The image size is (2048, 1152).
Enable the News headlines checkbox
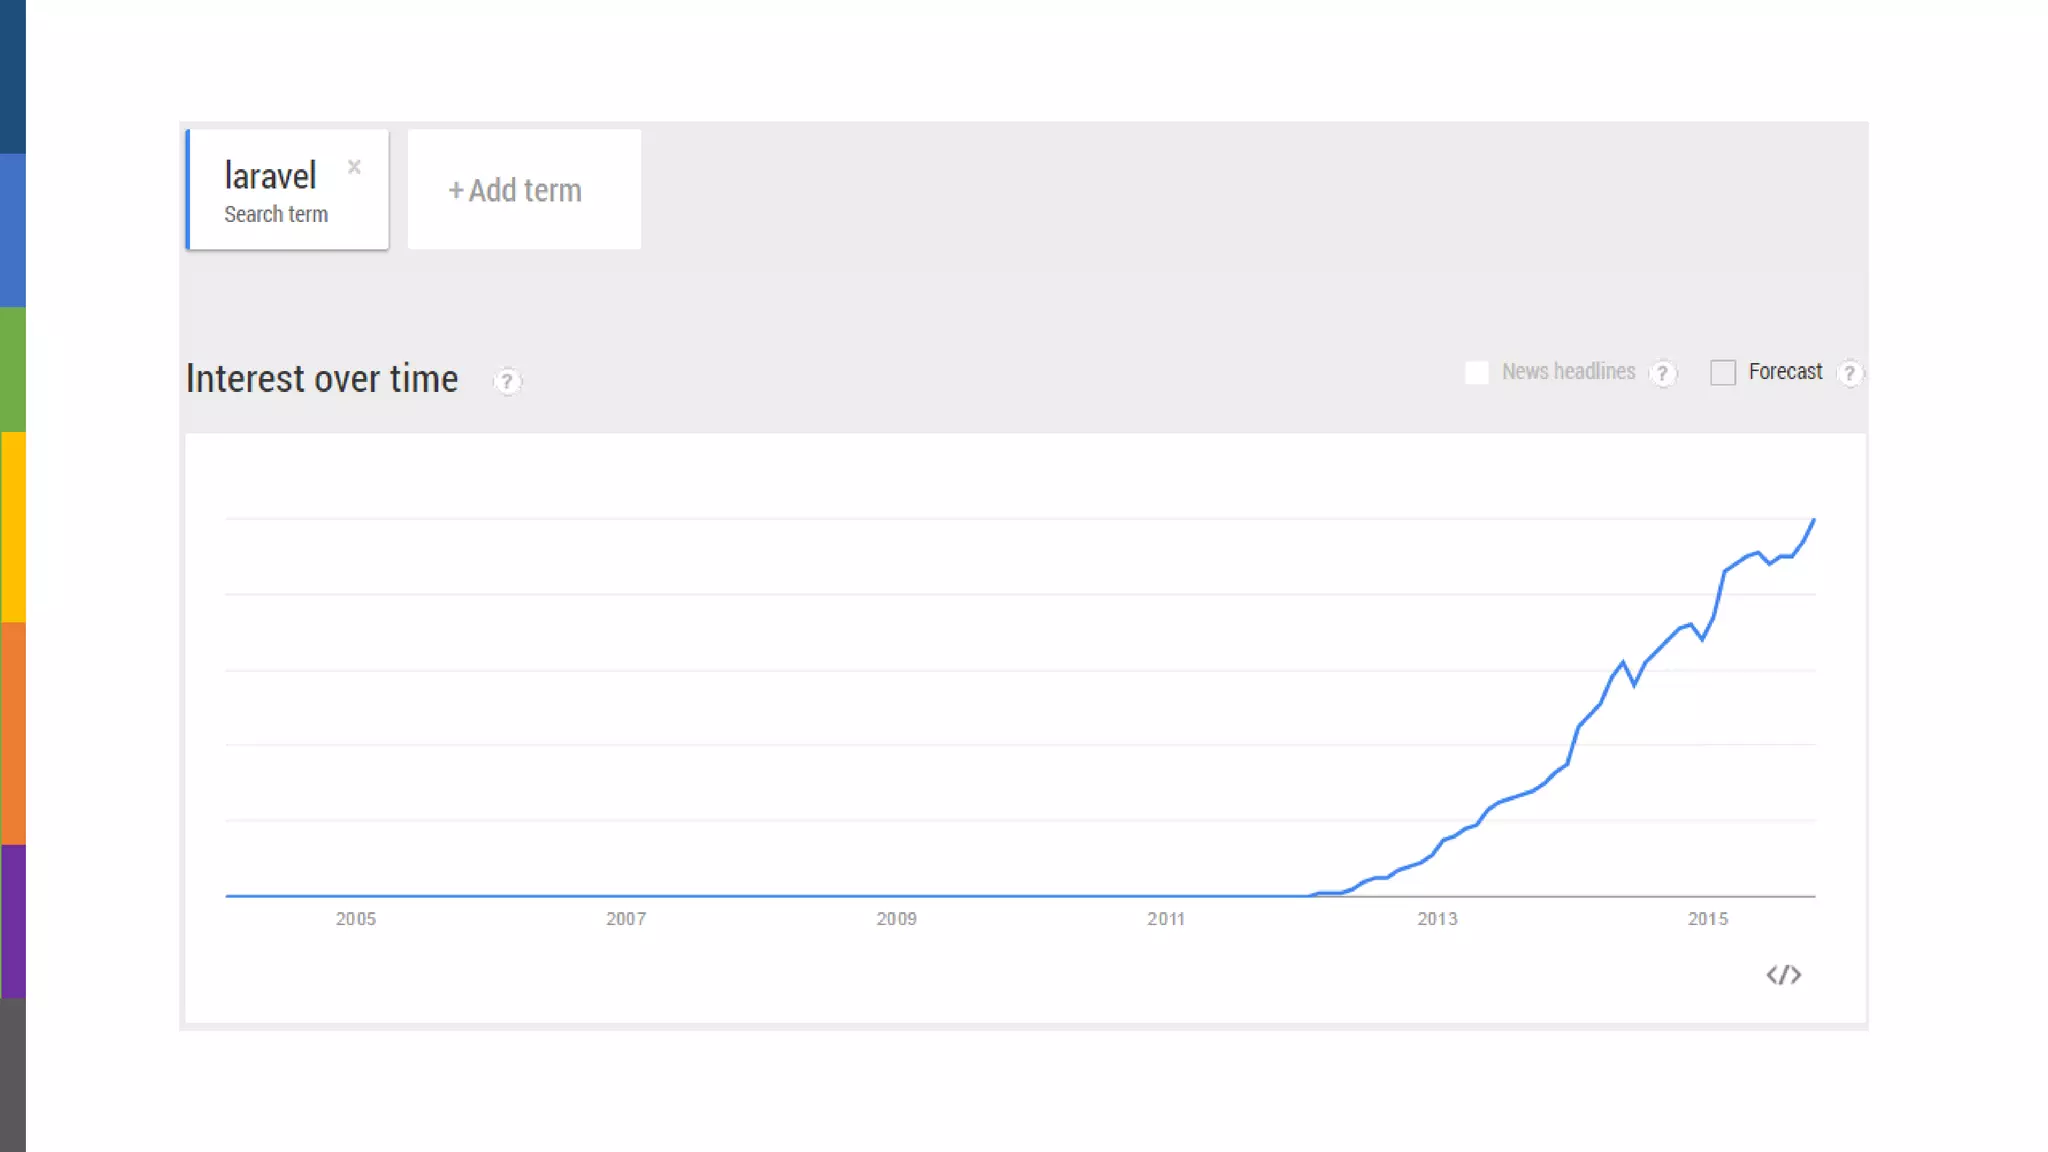[x=1476, y=373]
